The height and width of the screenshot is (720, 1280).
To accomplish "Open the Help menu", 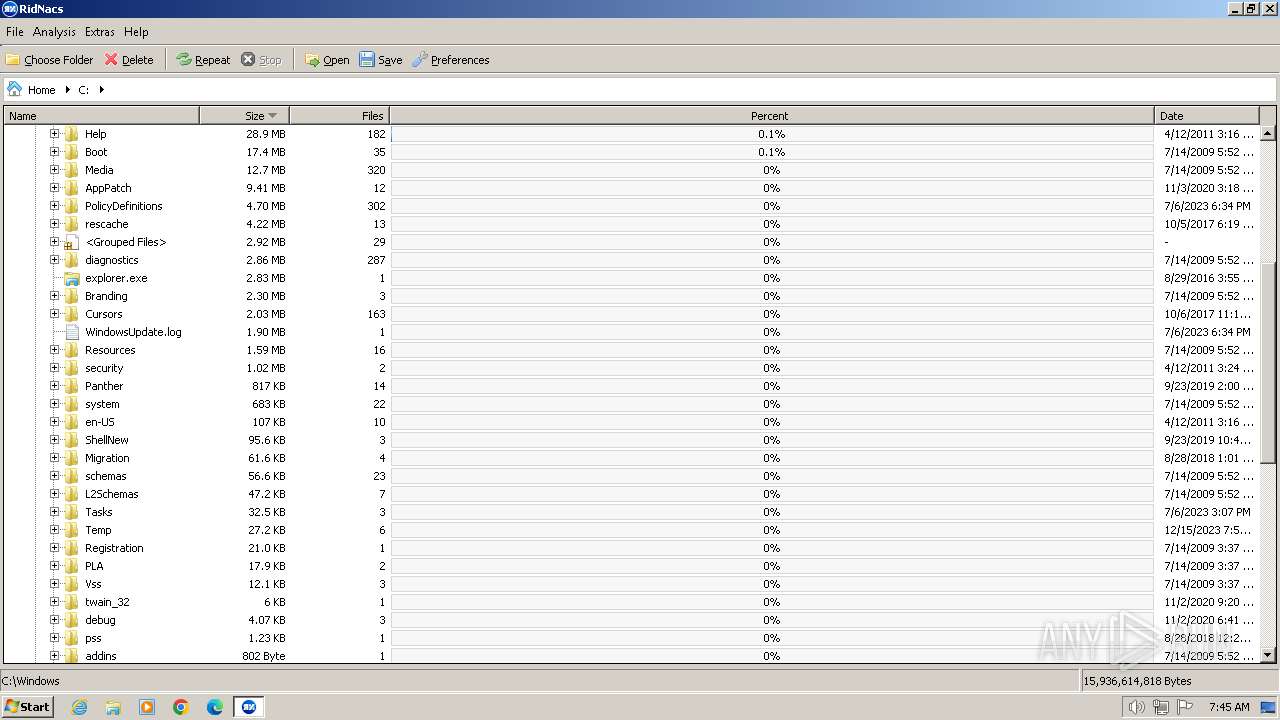I will 136,32.
